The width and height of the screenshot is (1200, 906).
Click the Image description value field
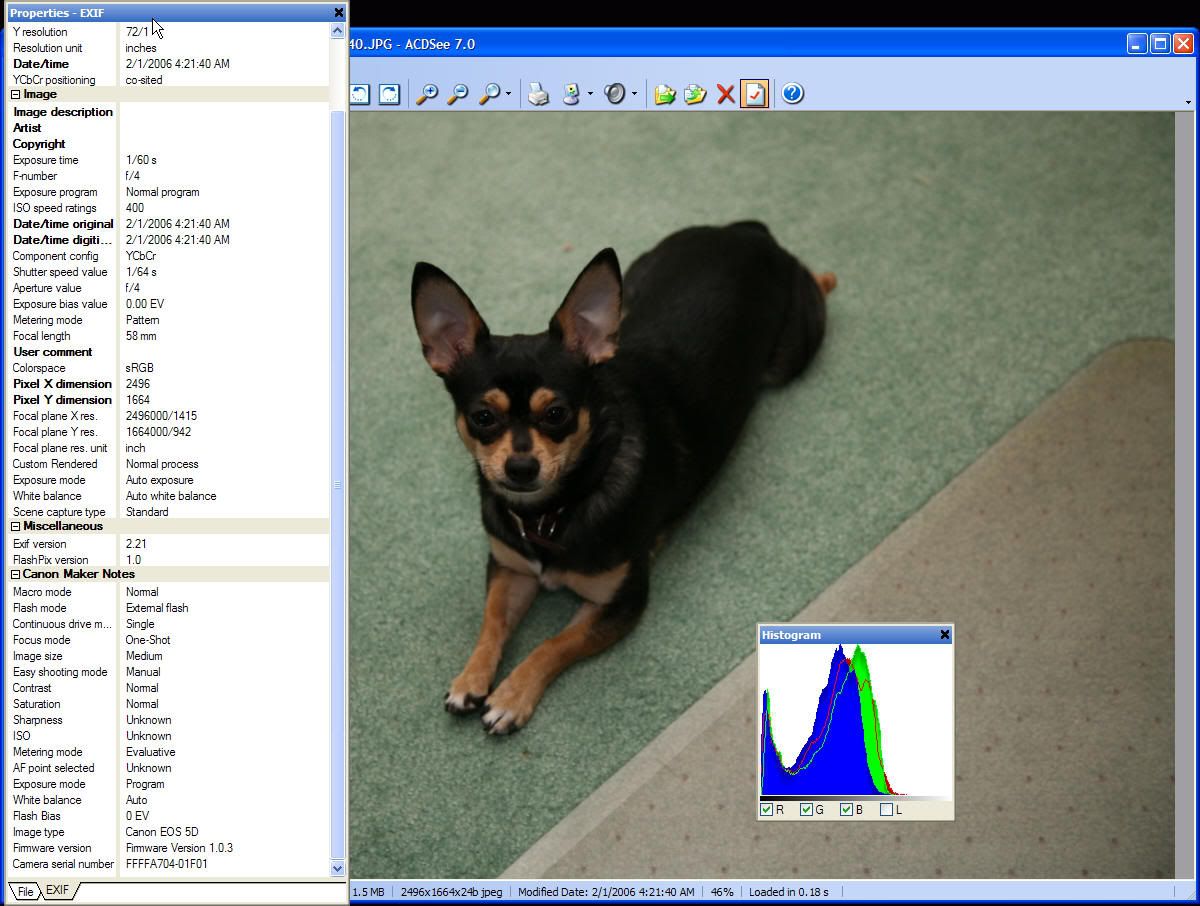224,112
